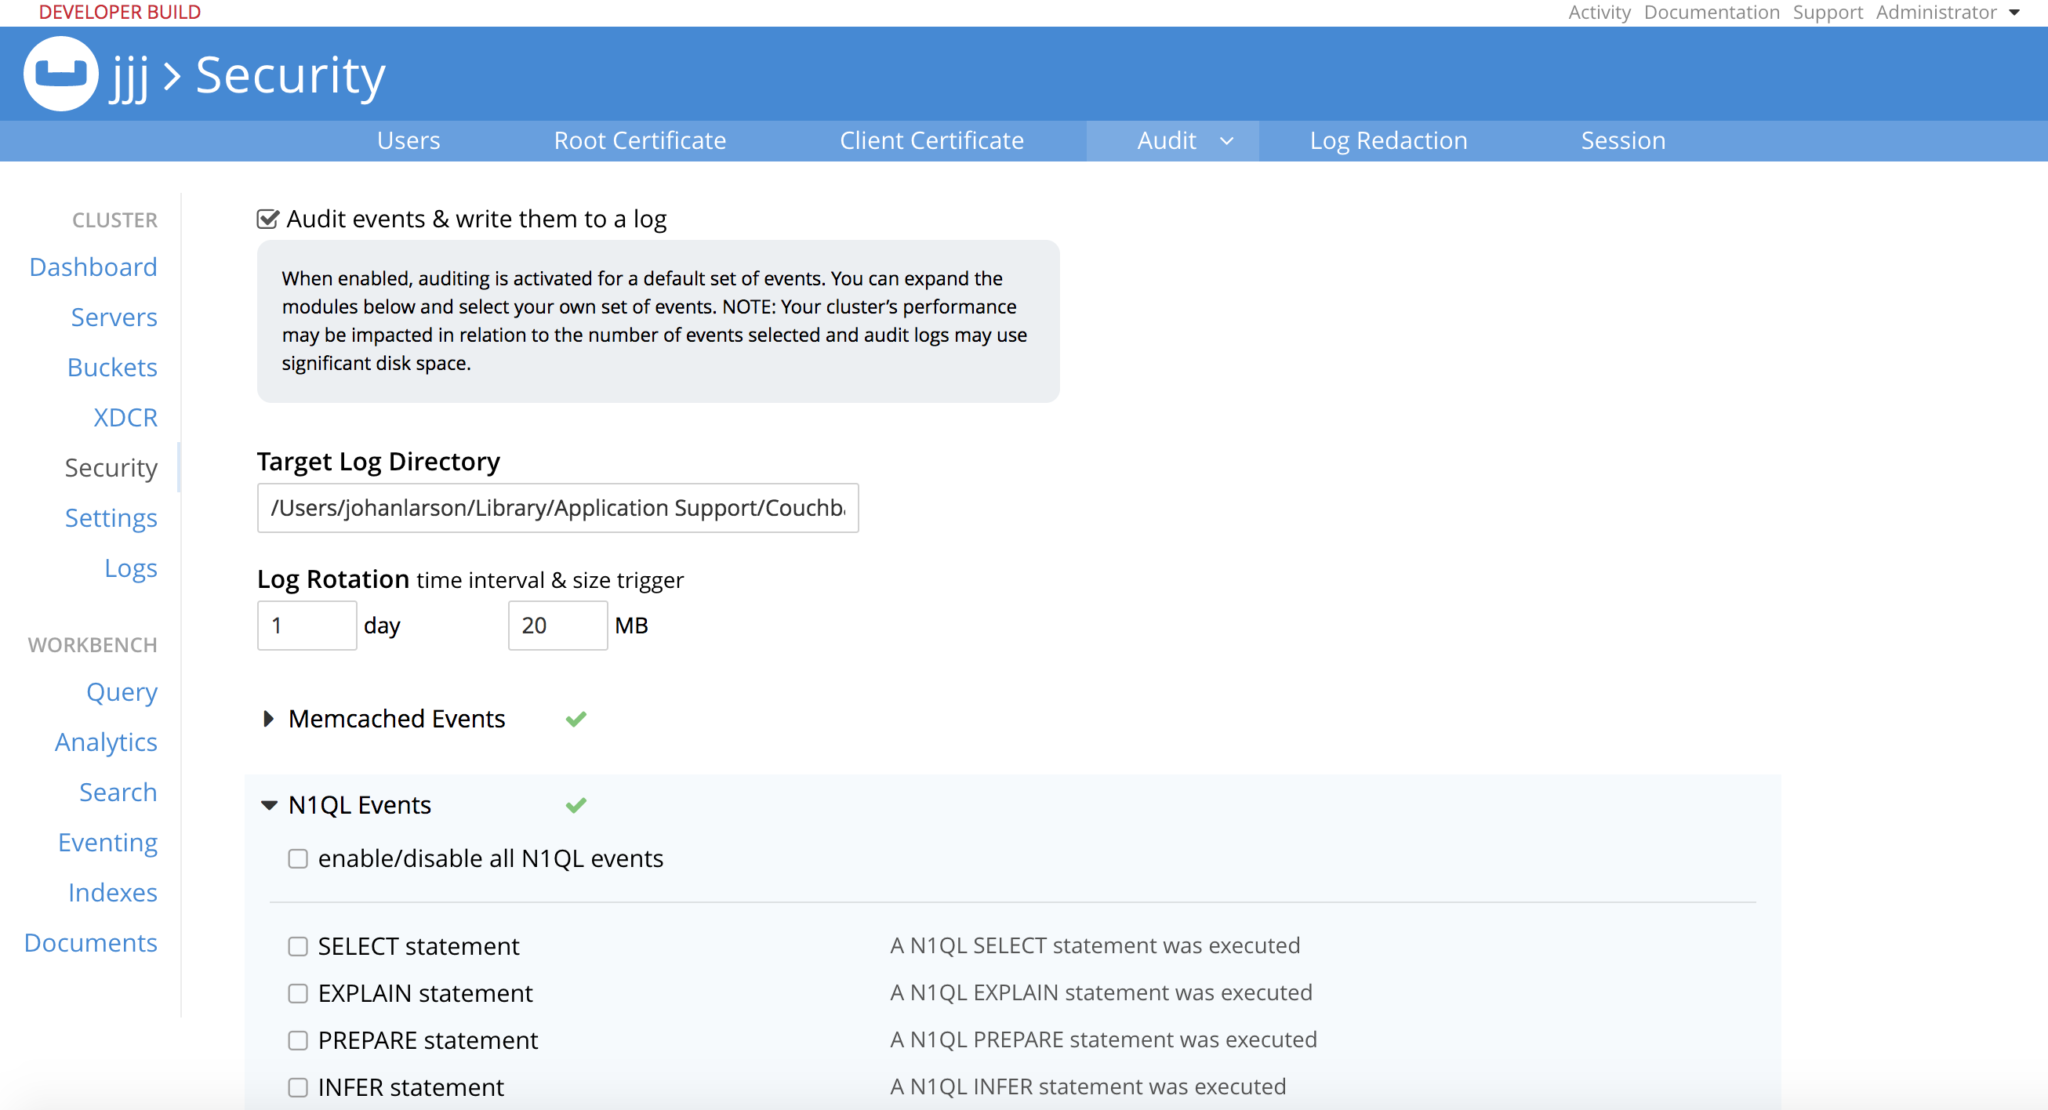This screenshot has width=2048, height=1110.
Task: Open the Query workbench
Action: click(x=121, y=692)
